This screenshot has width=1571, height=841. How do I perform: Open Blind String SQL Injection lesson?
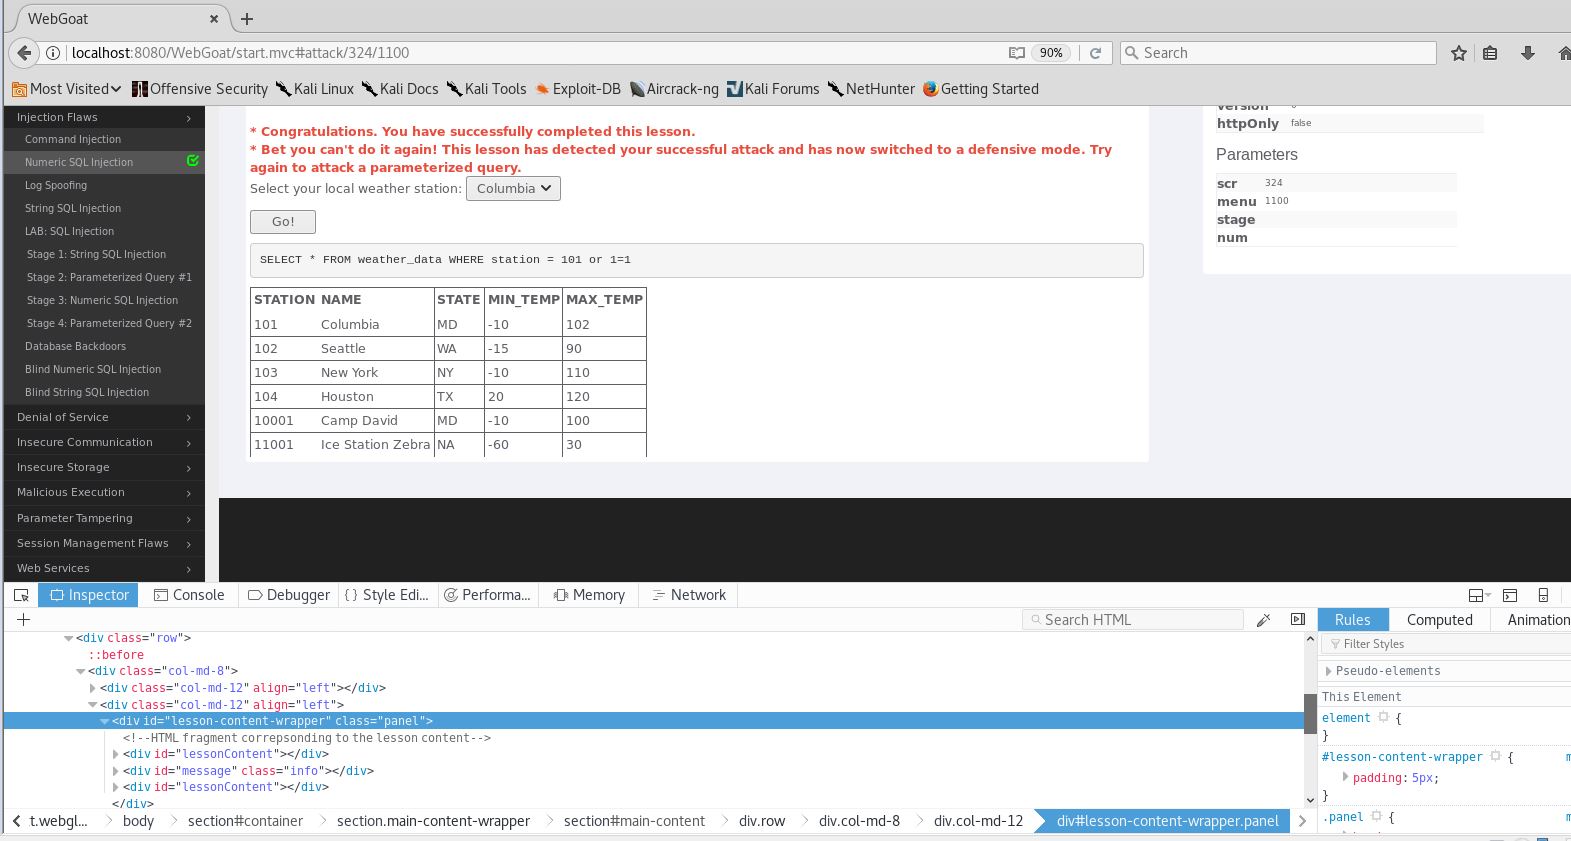(x=87, y=392)
